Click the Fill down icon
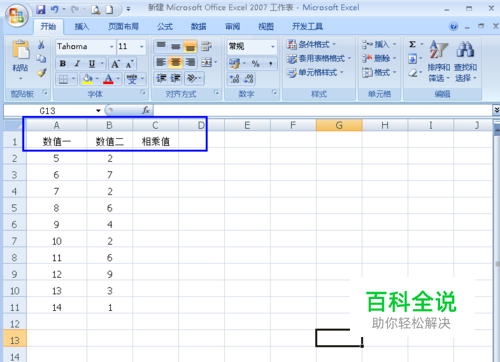The image size is (500, 362). coord(412,59)
